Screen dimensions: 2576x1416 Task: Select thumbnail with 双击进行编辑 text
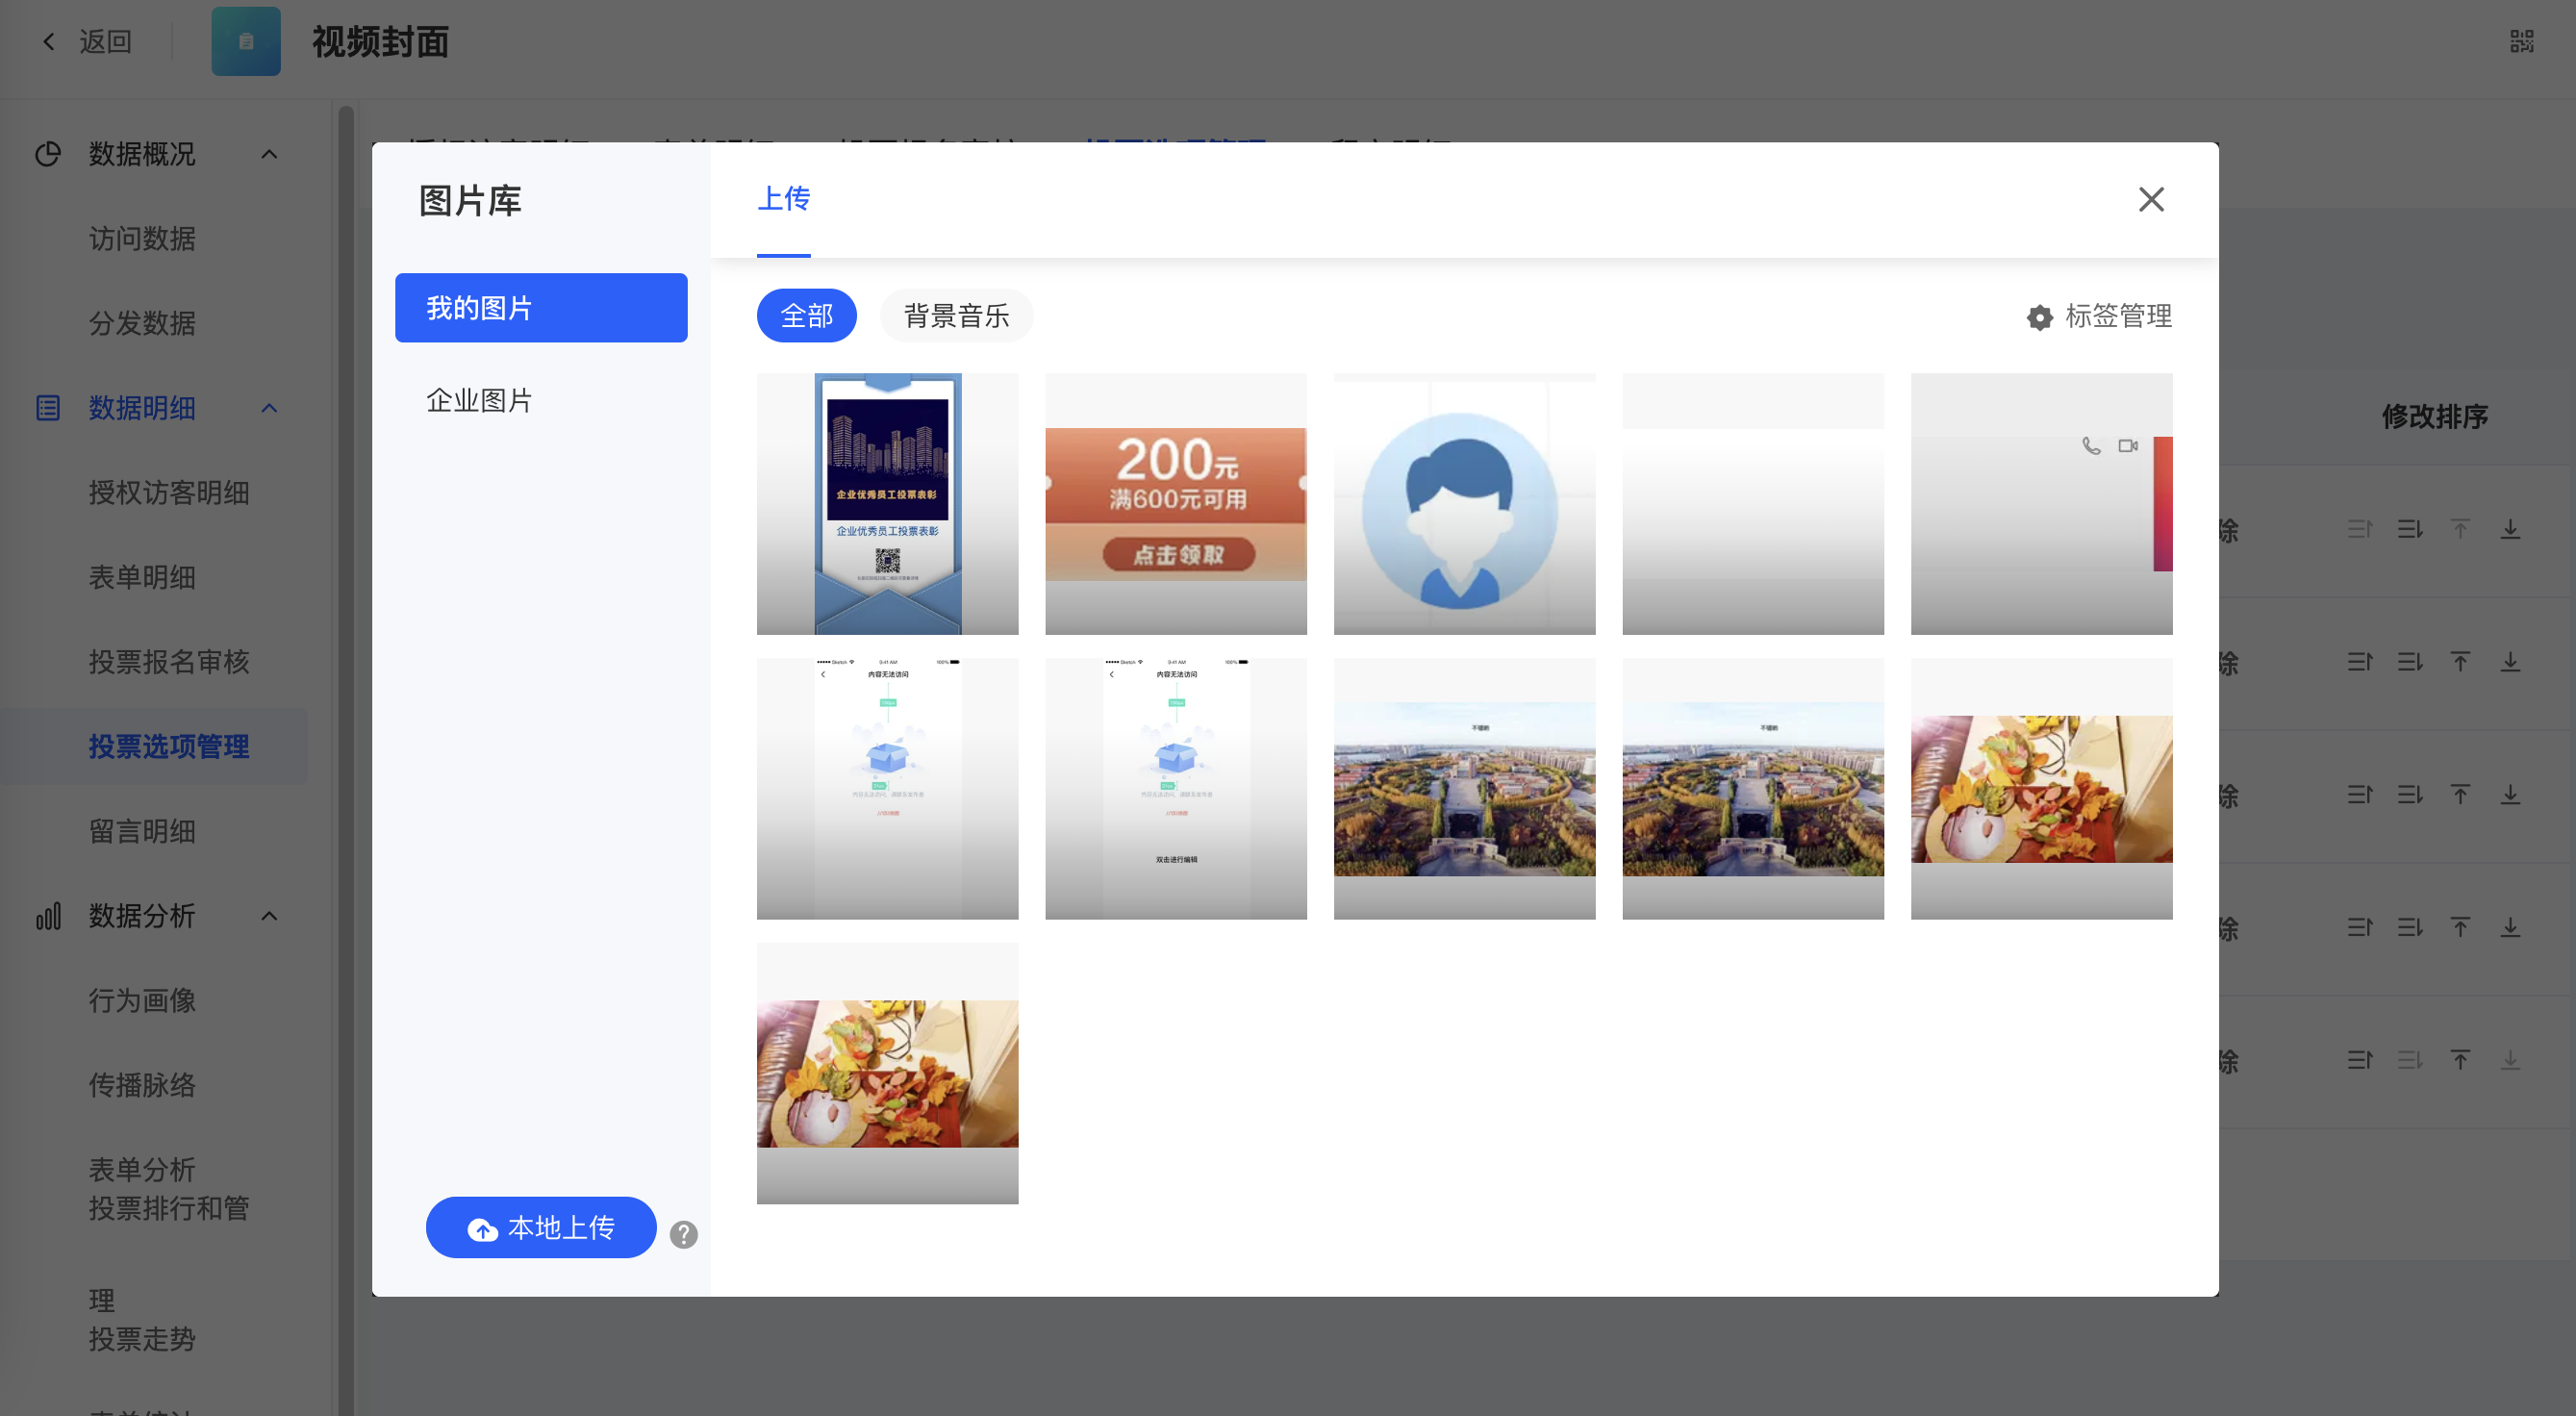(1176, 788)
